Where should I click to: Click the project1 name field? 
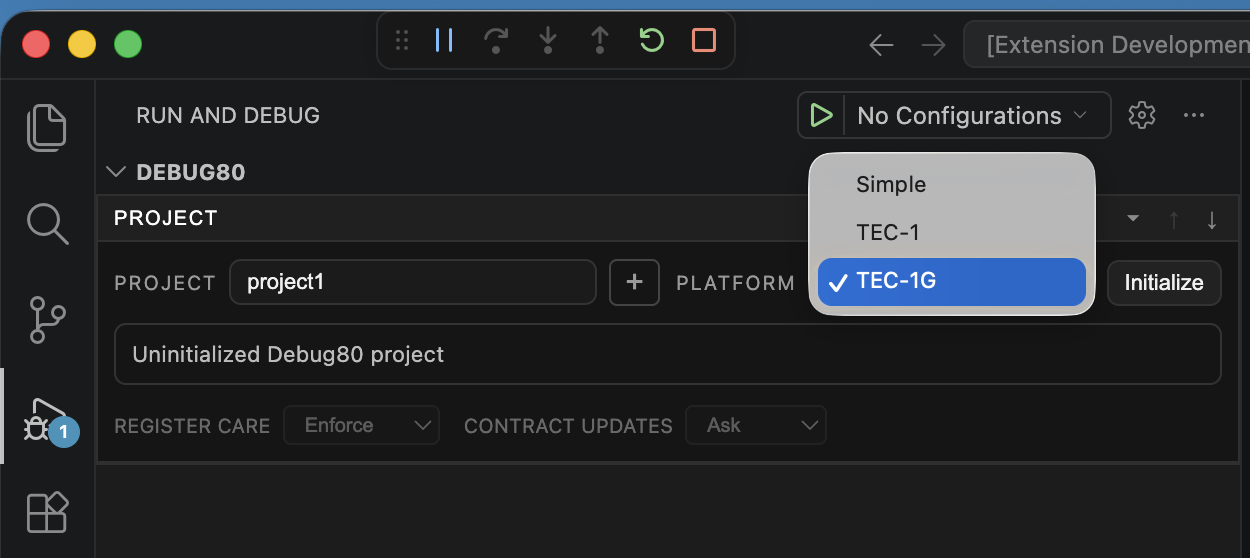coord(413,282)
